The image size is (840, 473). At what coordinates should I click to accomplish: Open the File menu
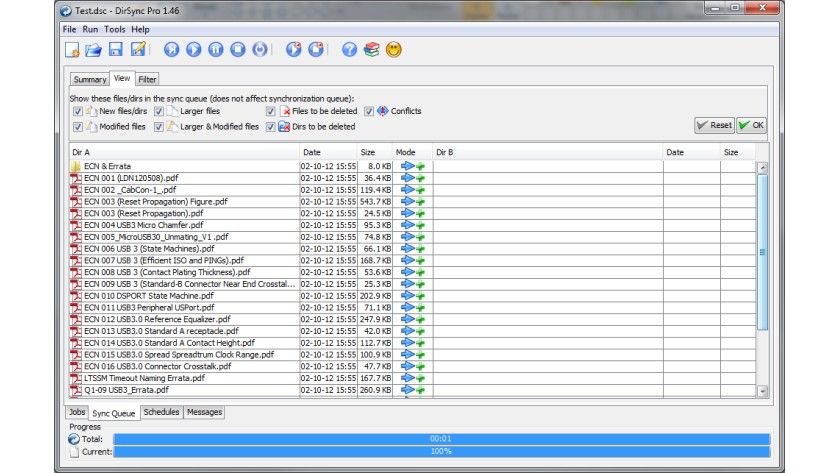(x=70, y=29)
